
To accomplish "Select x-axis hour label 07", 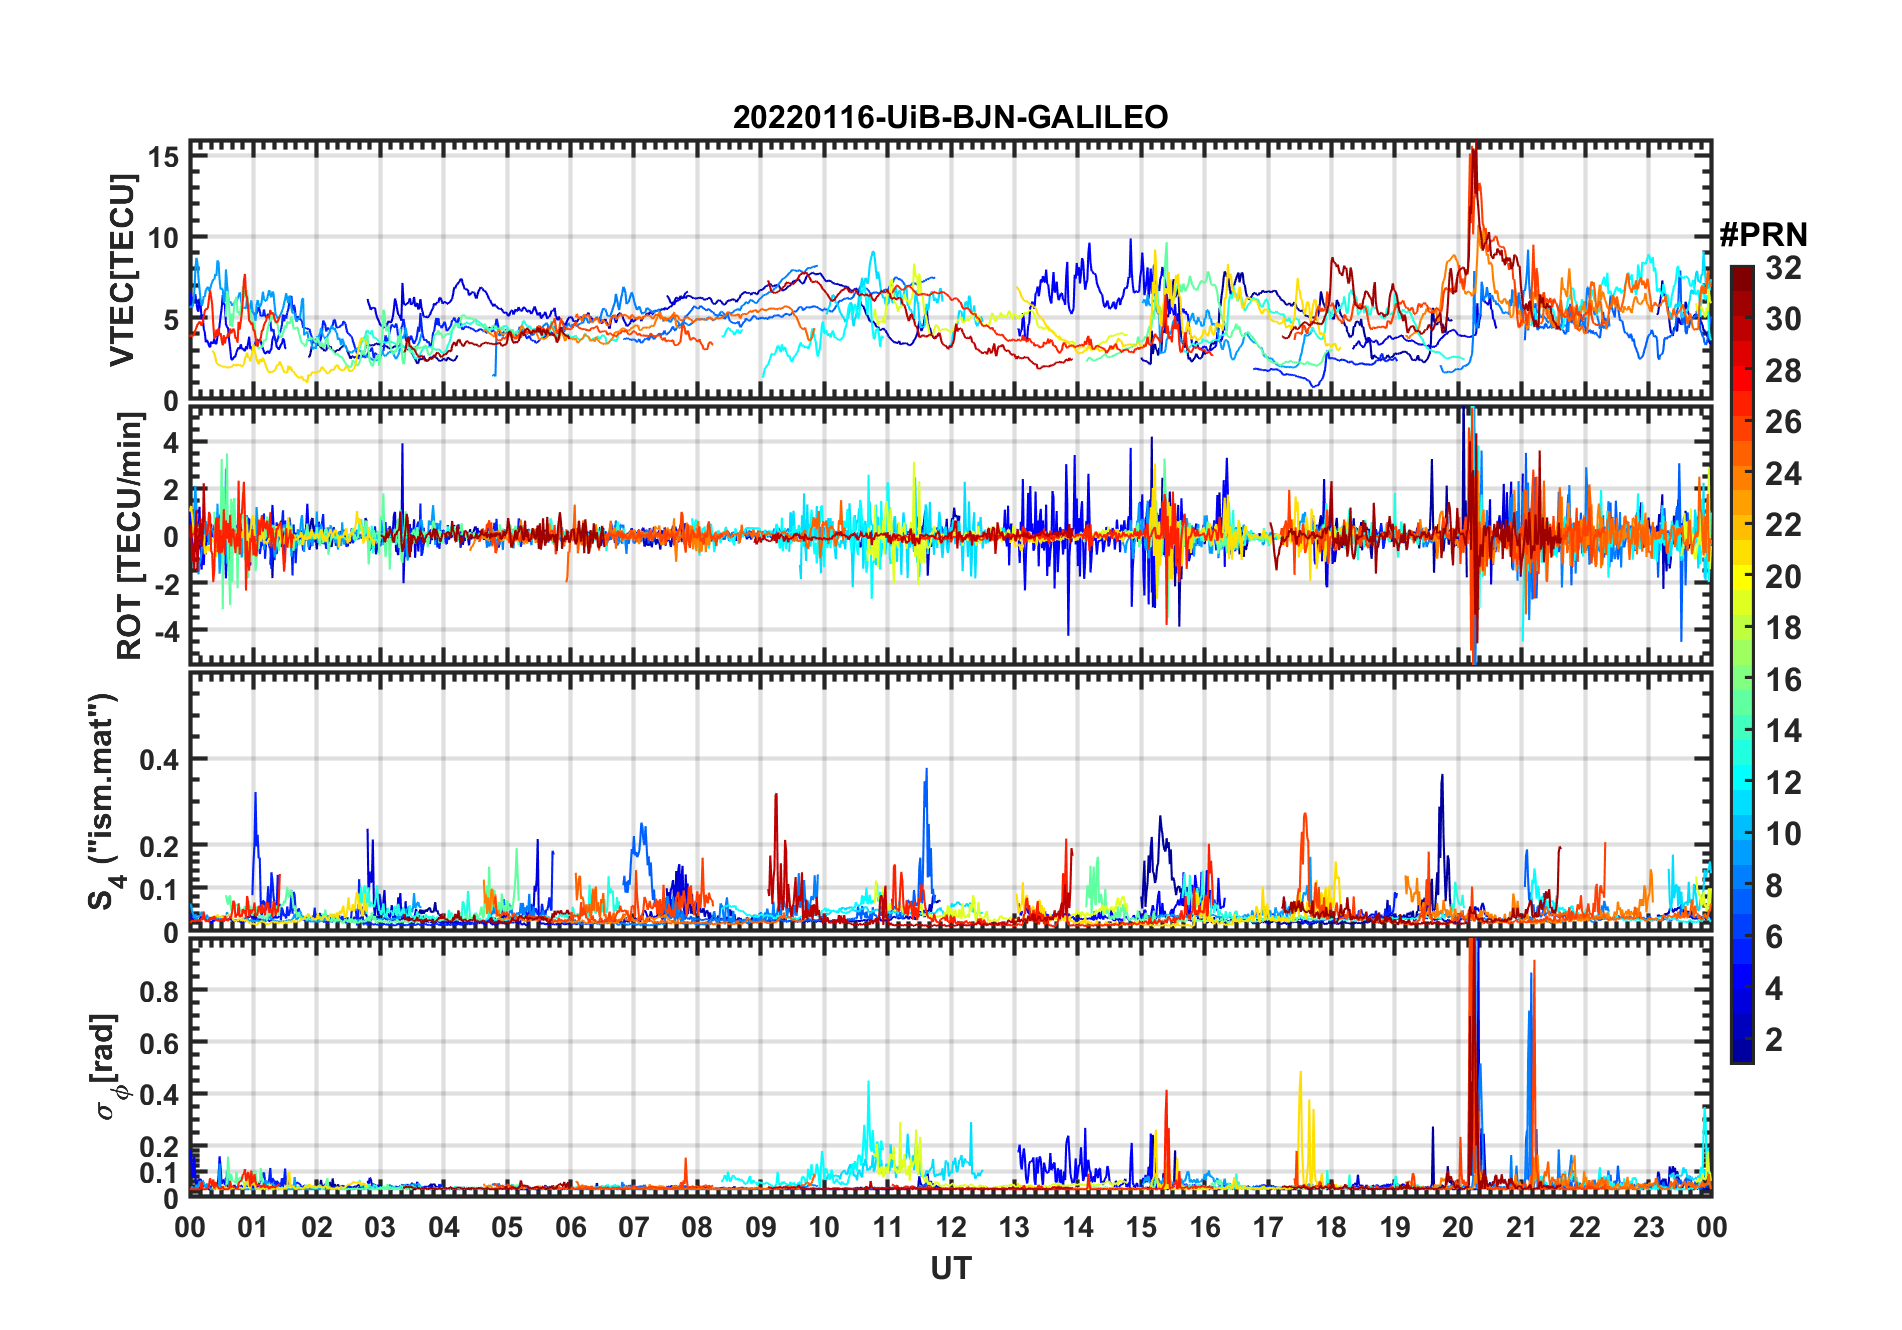I will [x=634, y=1227].
